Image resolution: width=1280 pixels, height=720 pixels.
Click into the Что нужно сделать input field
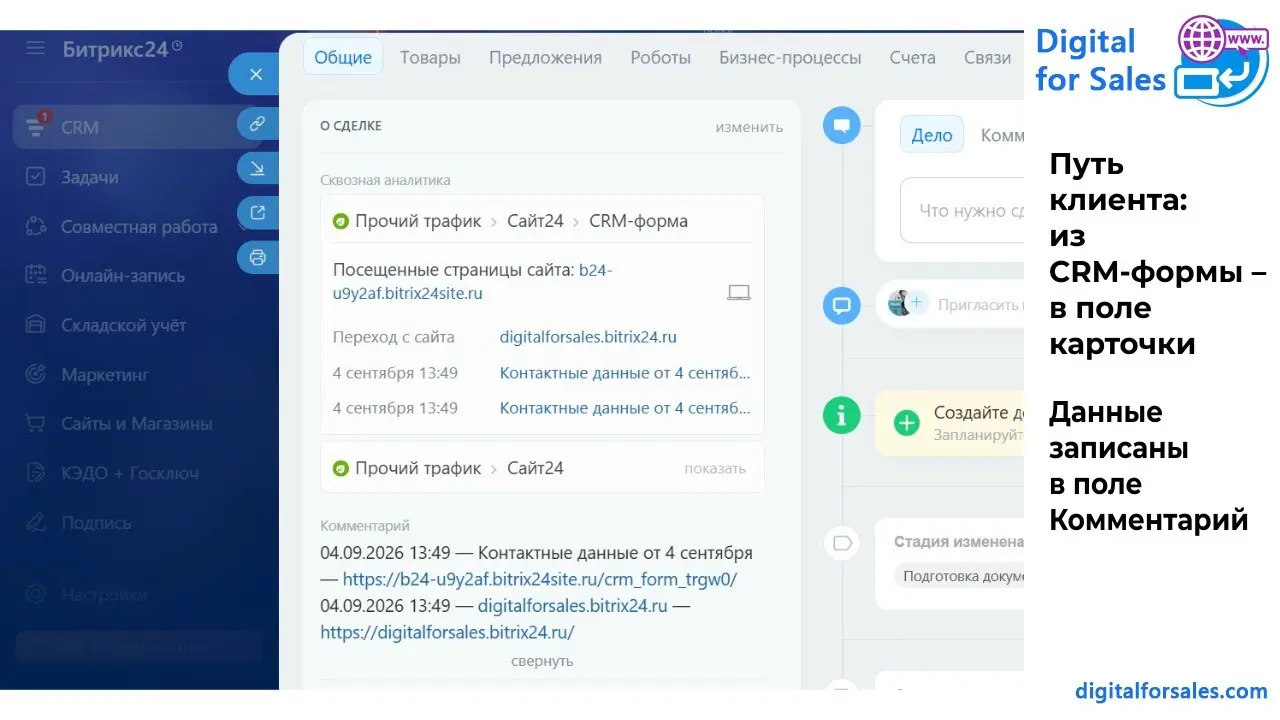[962, 210]
